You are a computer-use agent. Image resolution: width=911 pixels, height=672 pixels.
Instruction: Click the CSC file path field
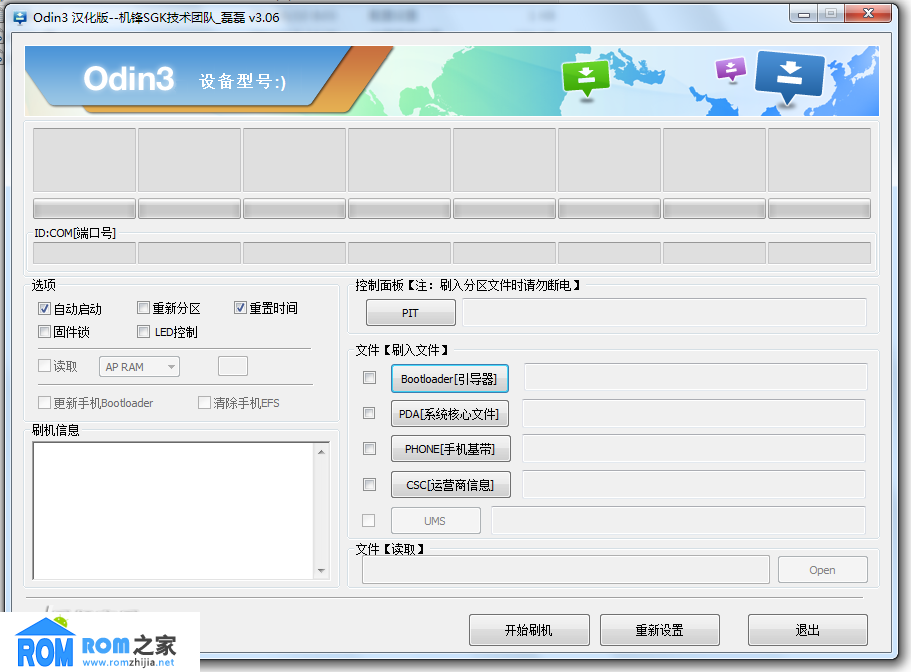694,484
